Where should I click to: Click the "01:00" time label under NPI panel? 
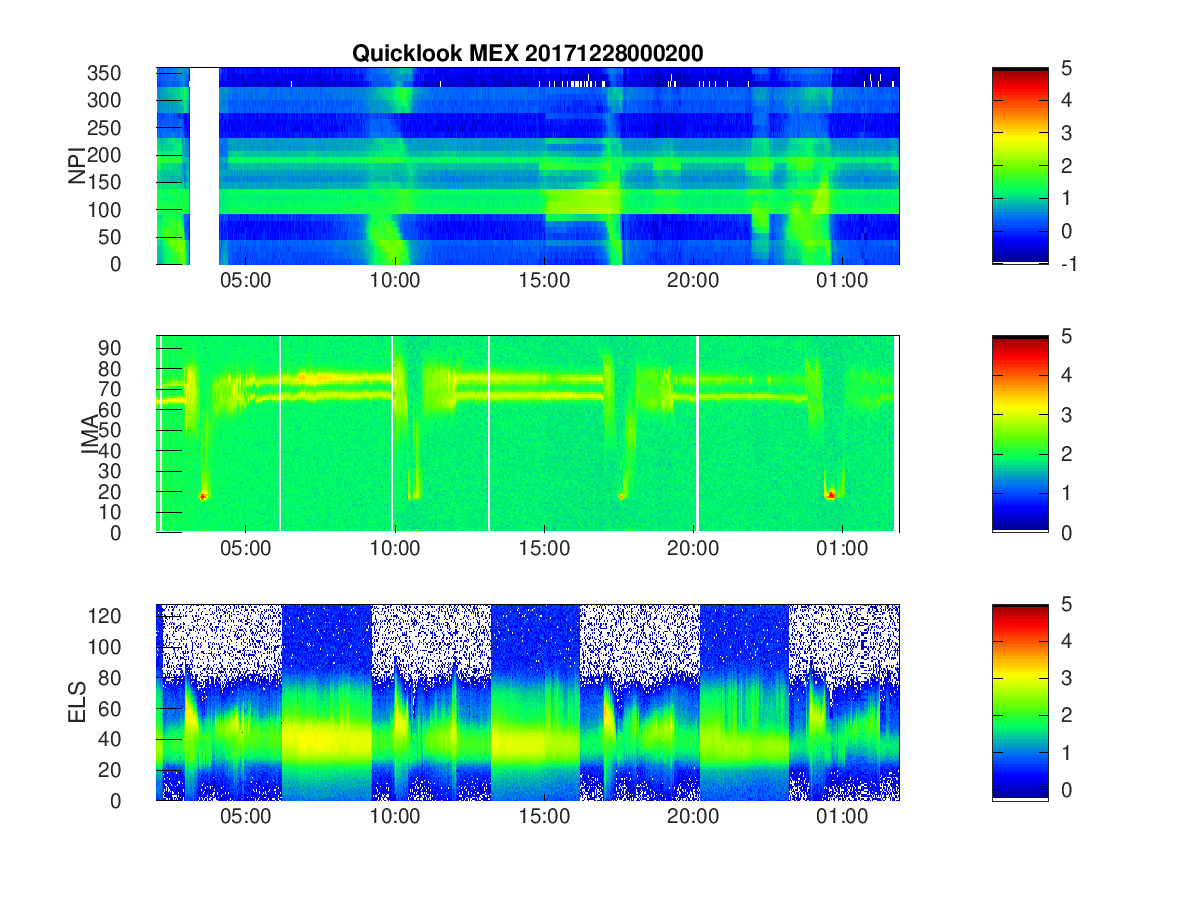[842, 281]
